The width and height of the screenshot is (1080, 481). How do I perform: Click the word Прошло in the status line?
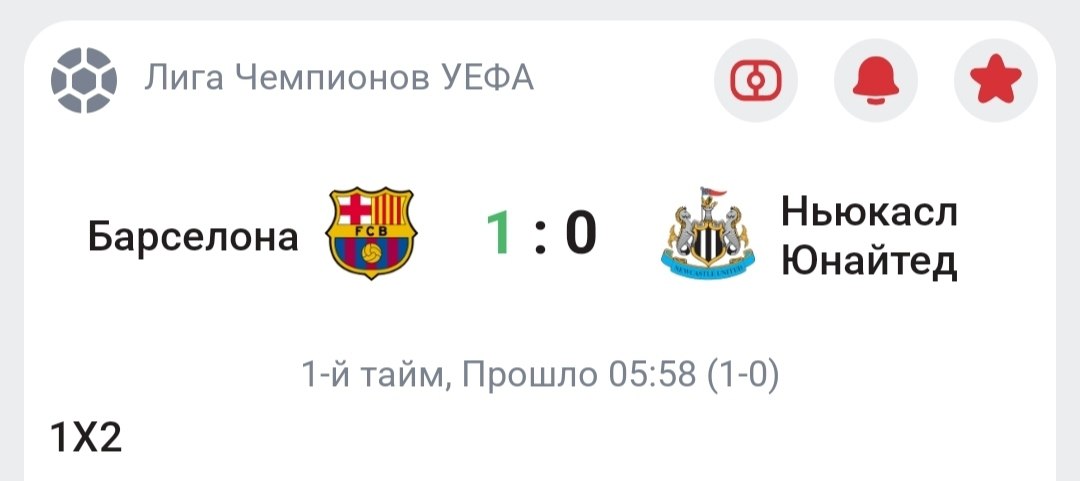click(531, 375)
